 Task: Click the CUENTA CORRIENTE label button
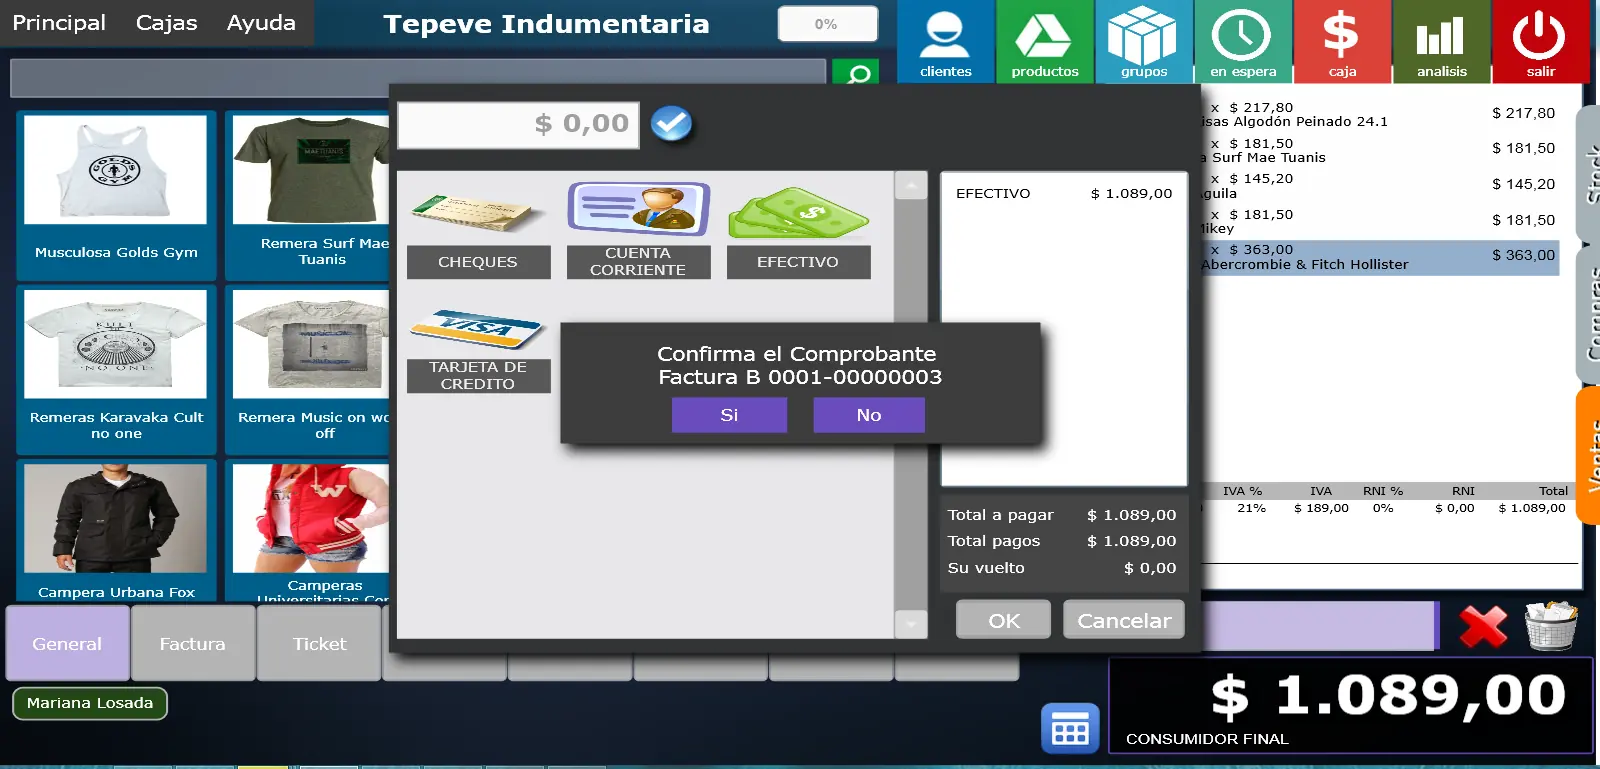pyautogui.click(x=638, y=262)
